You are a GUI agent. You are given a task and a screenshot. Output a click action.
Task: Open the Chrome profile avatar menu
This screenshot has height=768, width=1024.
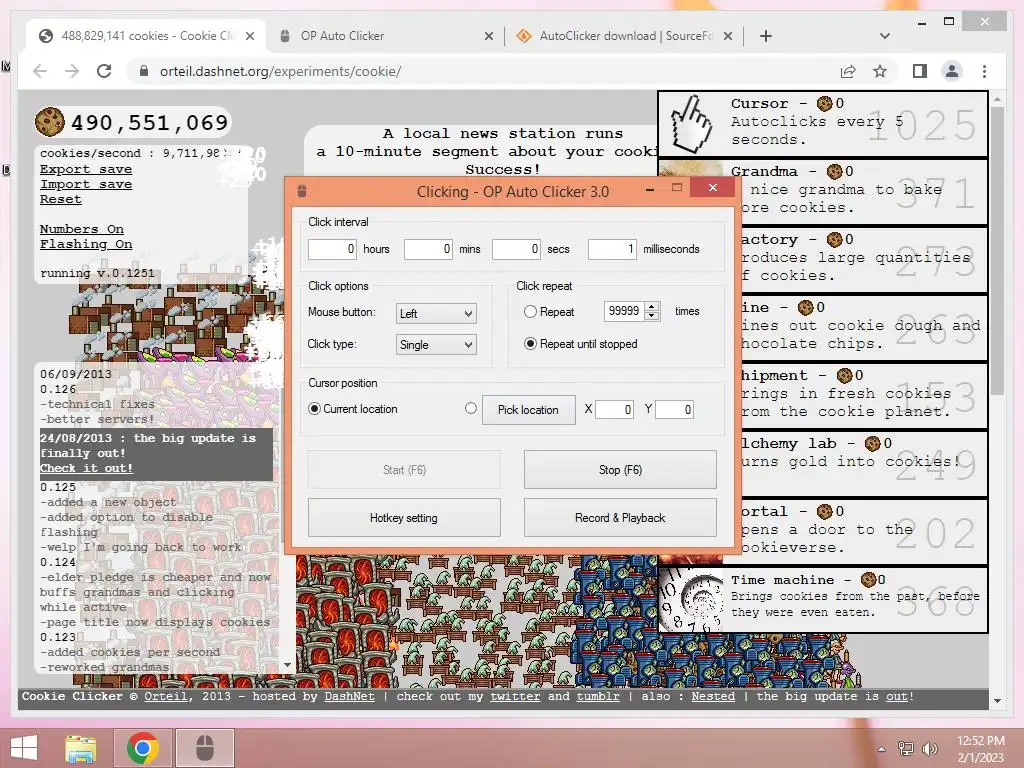coord(952,71)
